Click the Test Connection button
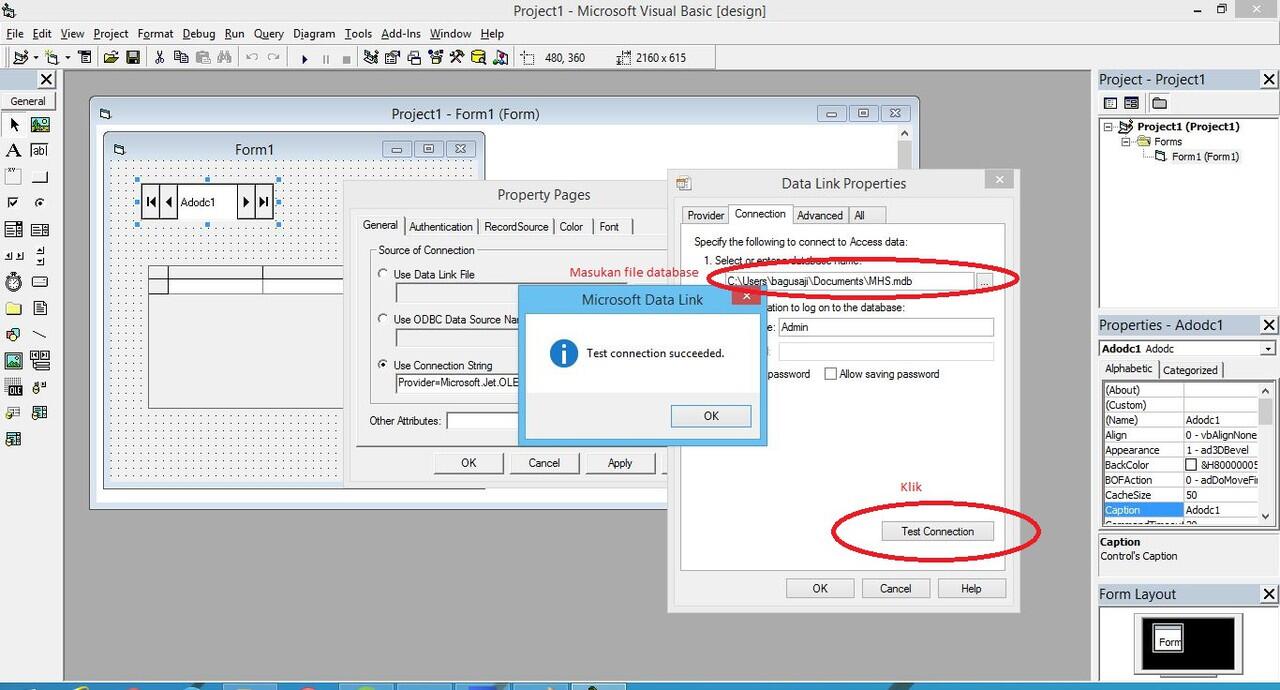The height and width of the screenshot is (690, 1280). (x=937, y=531)
